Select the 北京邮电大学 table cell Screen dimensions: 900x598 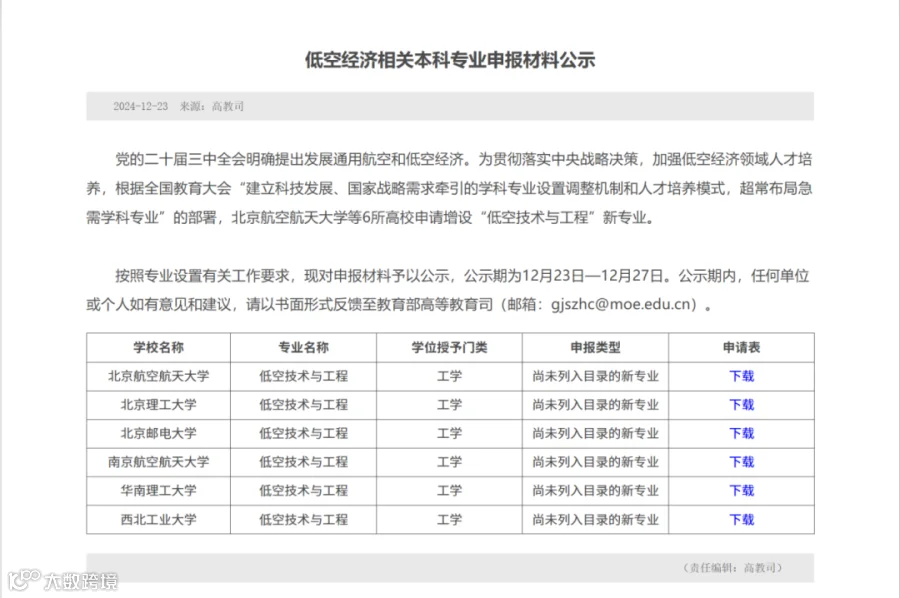click(x=158, y=434)
